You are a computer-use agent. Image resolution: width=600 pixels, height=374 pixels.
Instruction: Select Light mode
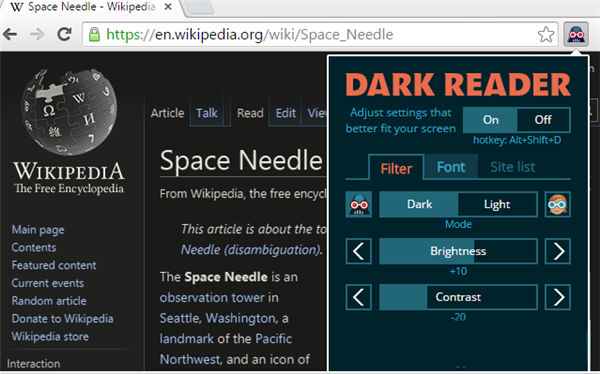point(497,204)
